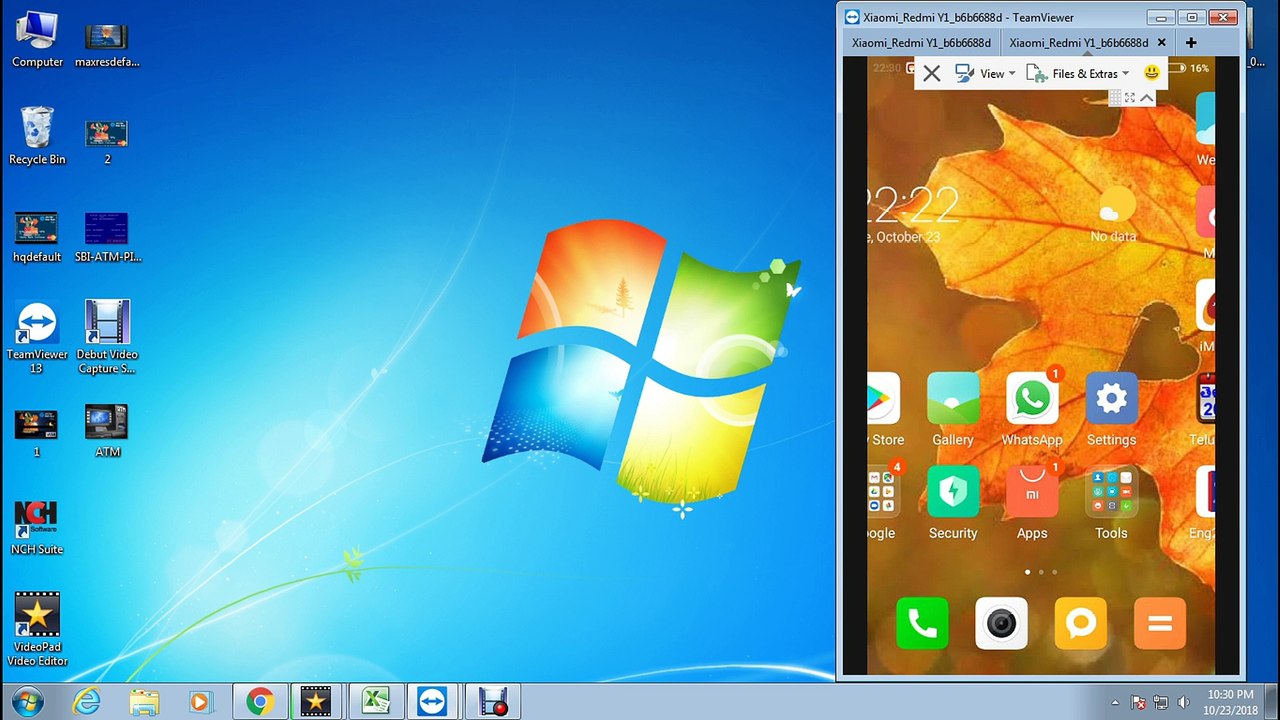The height and width of the screenshot is (720, 1280).
Task: Switch to Debut Video Capture in the taskbar
Action: (x=492, y=702)
